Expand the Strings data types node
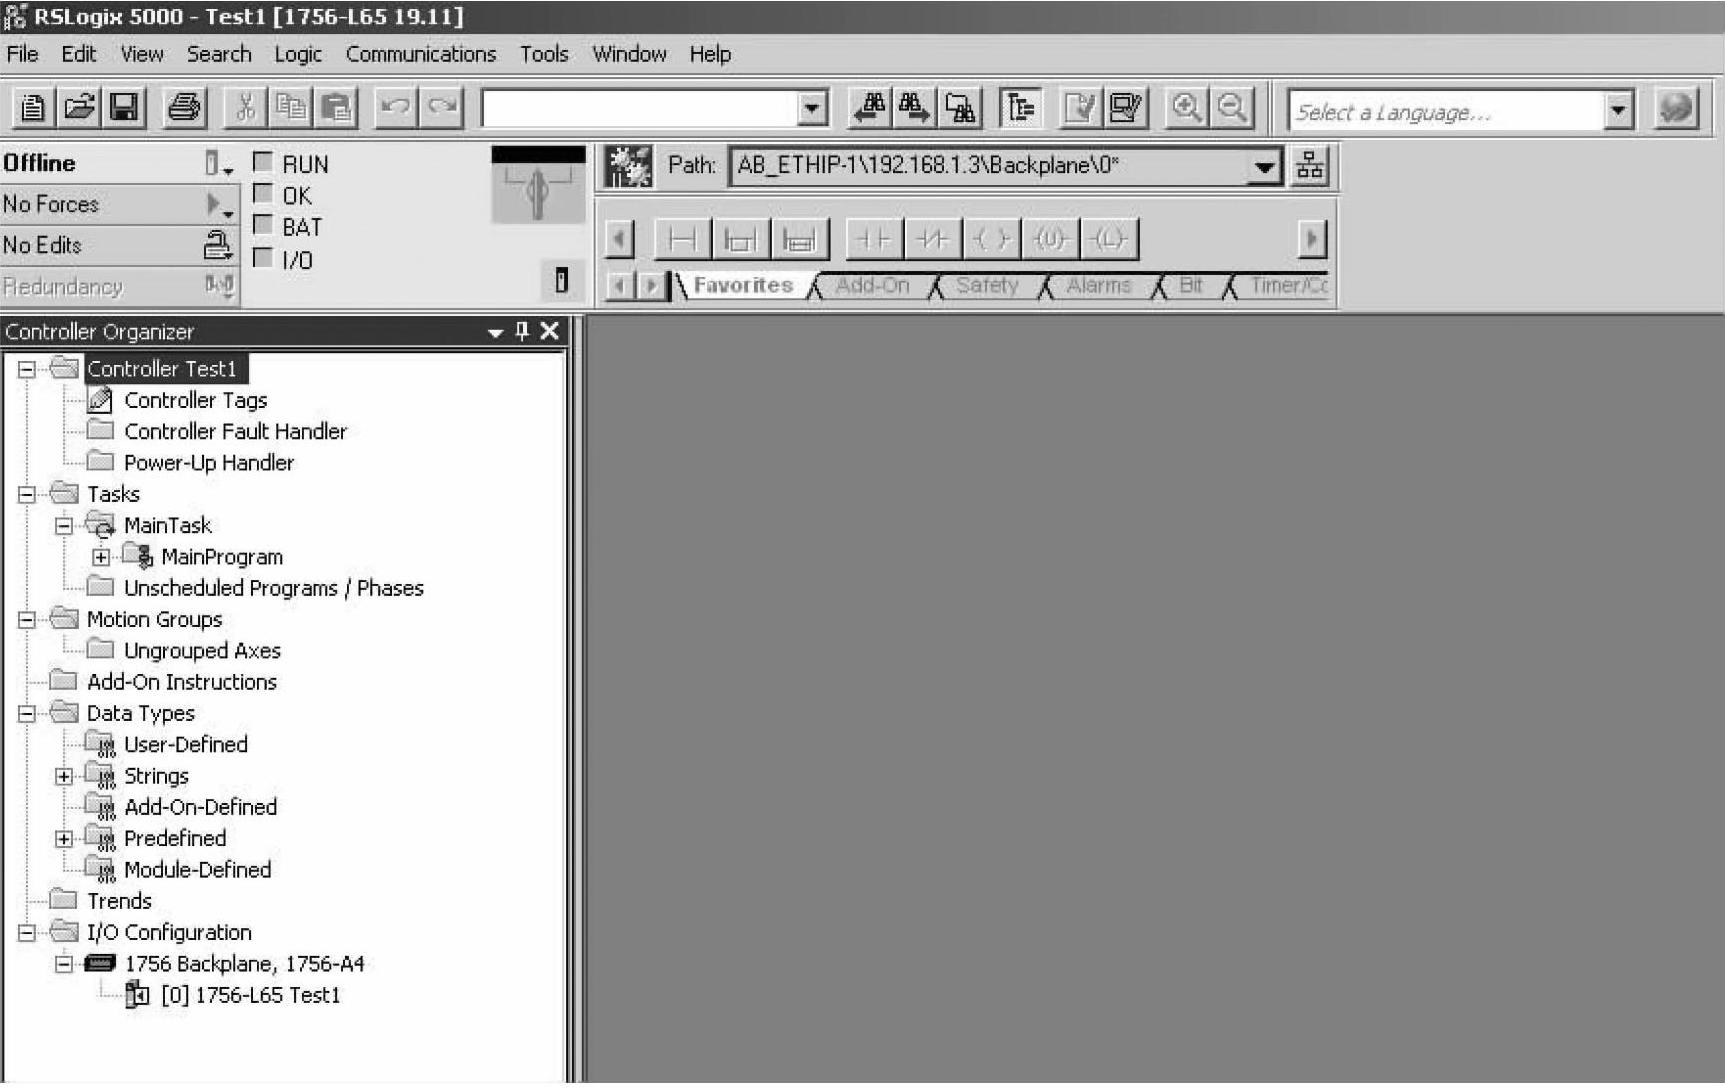 (64, 776)
